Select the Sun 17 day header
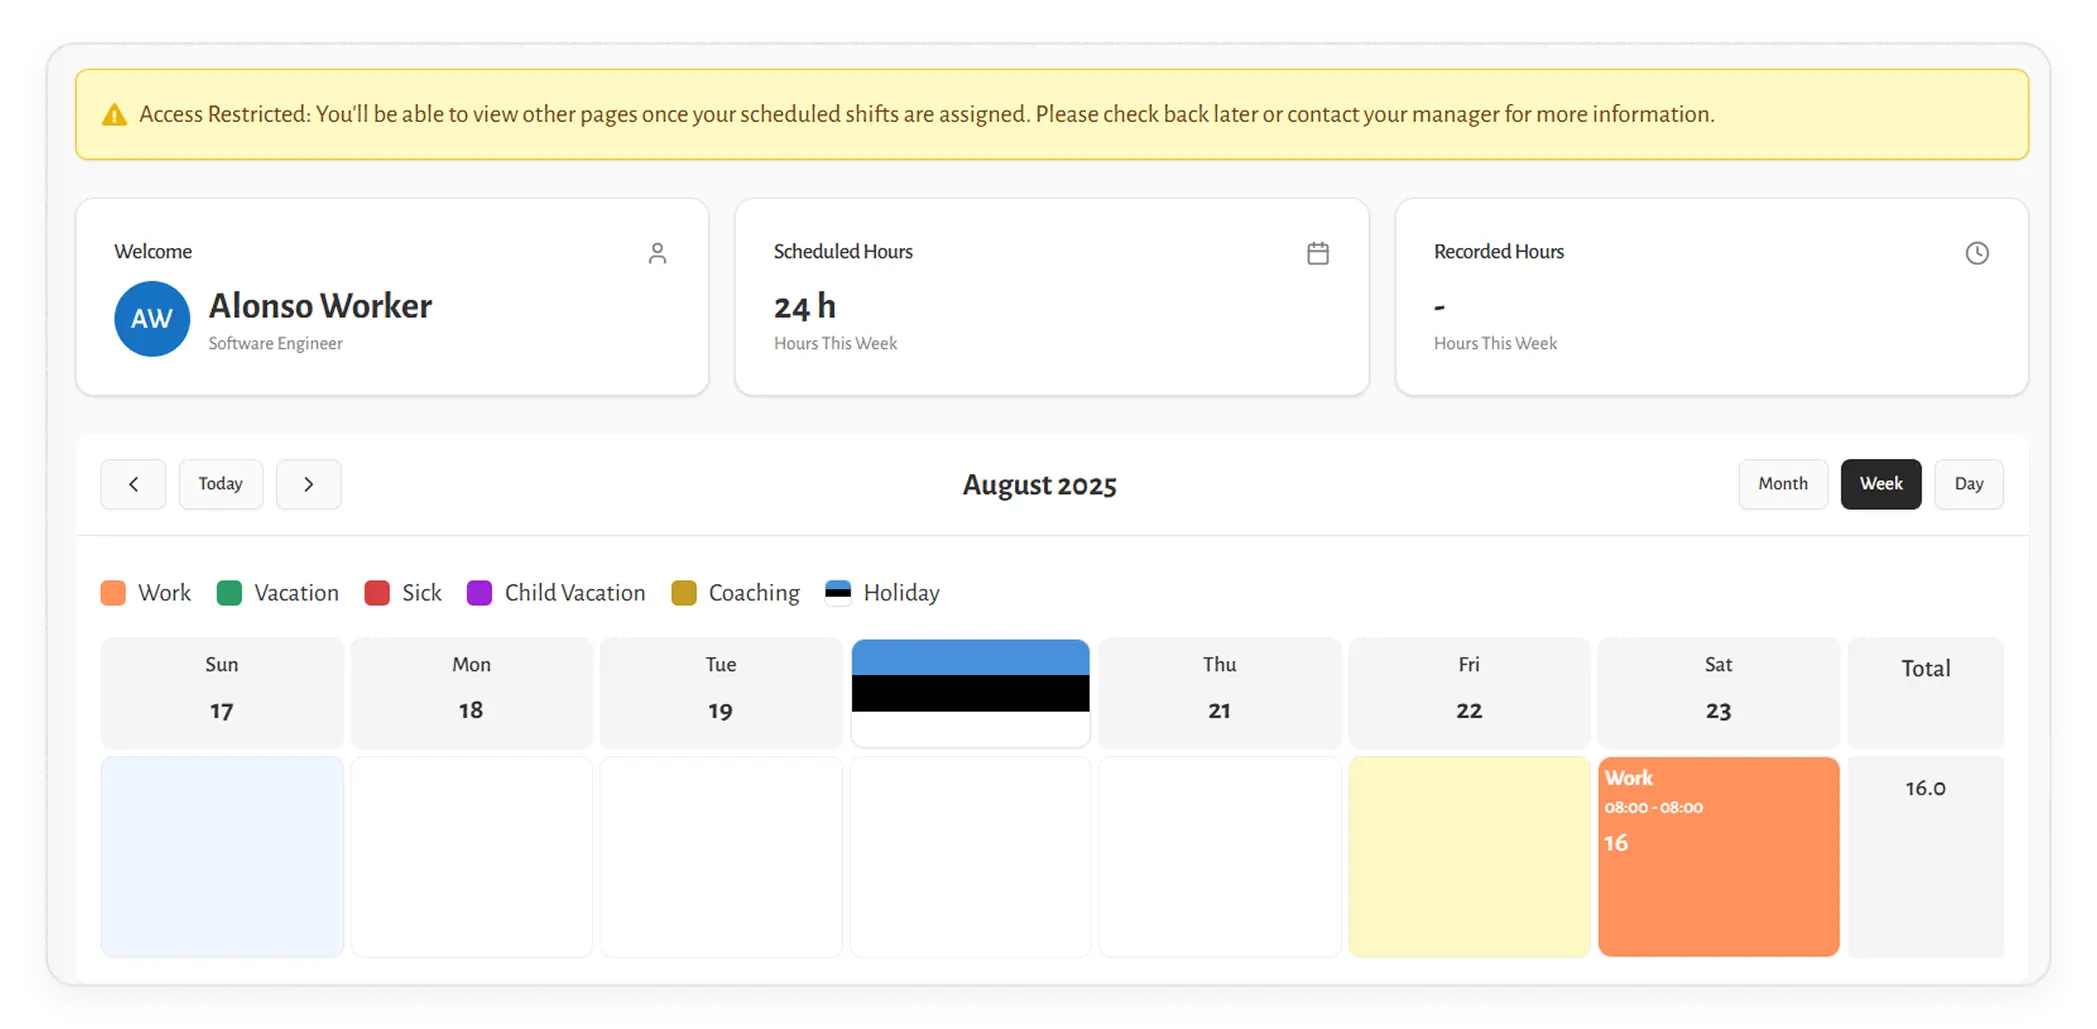 (222, 693)
